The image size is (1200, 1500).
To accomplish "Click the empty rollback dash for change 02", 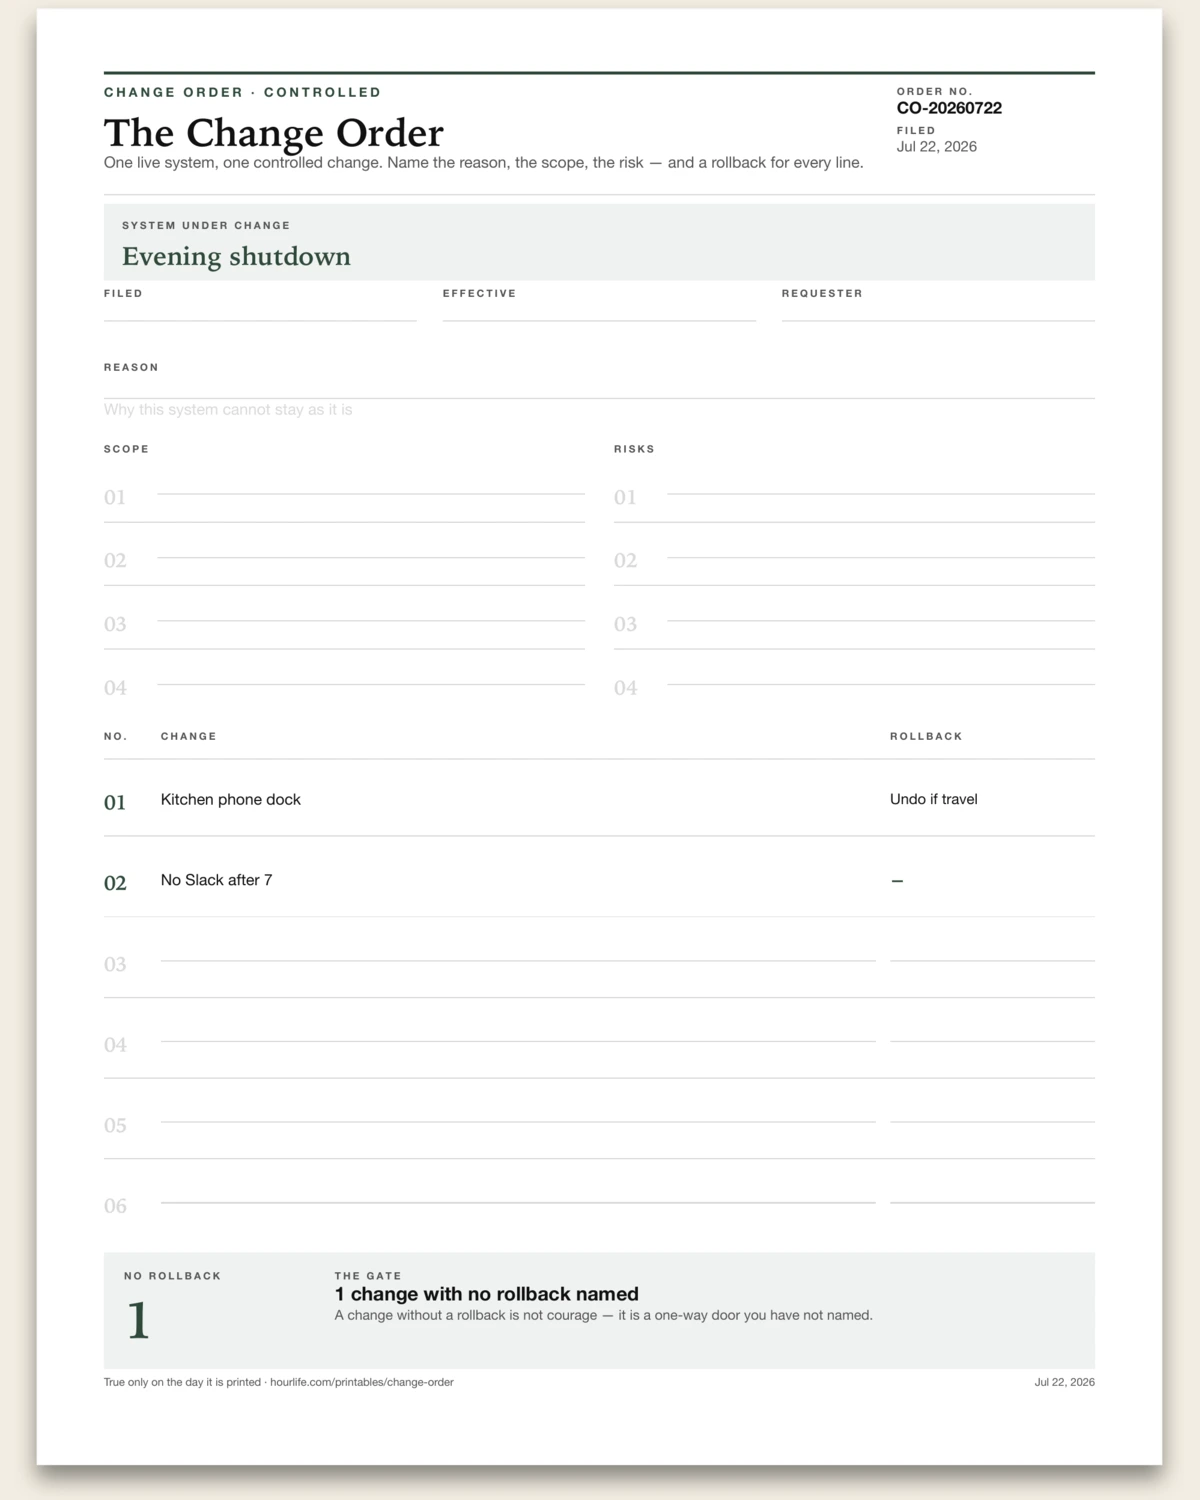I will 897,881.
